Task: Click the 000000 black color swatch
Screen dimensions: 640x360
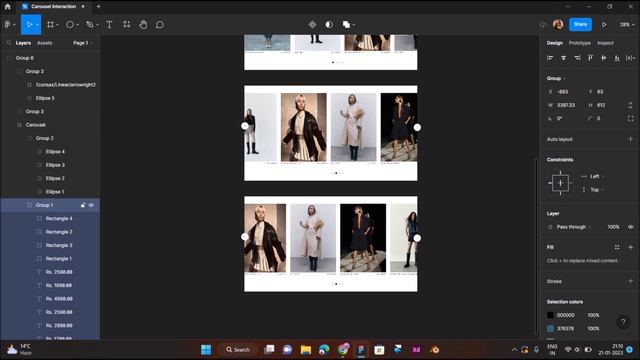Action: 551,315
